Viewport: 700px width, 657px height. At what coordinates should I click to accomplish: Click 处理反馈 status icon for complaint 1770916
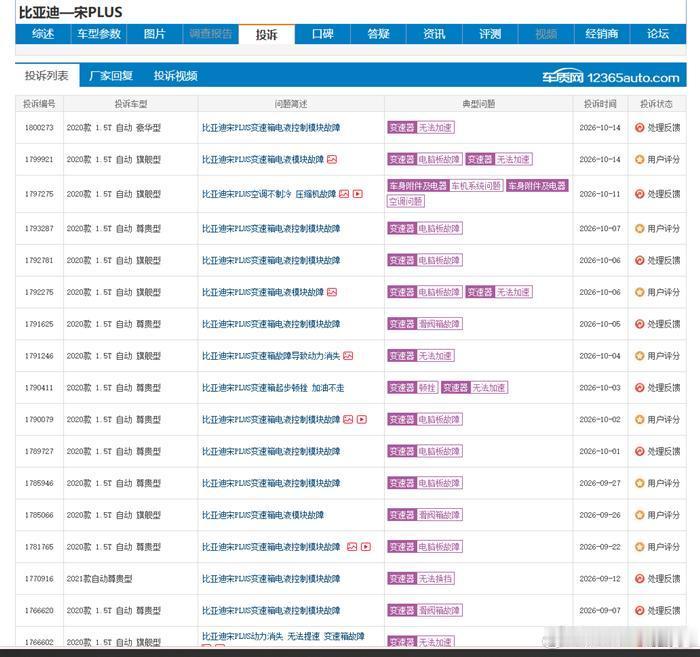pos(639,578)
